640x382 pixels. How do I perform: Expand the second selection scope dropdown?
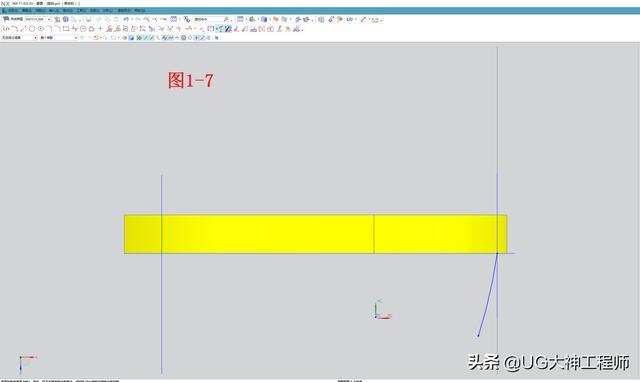coord(58,38)
